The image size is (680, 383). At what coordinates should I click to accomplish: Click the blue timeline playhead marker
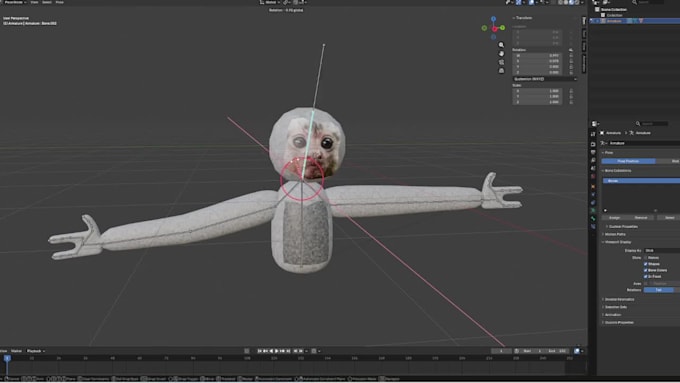[7, 358]
